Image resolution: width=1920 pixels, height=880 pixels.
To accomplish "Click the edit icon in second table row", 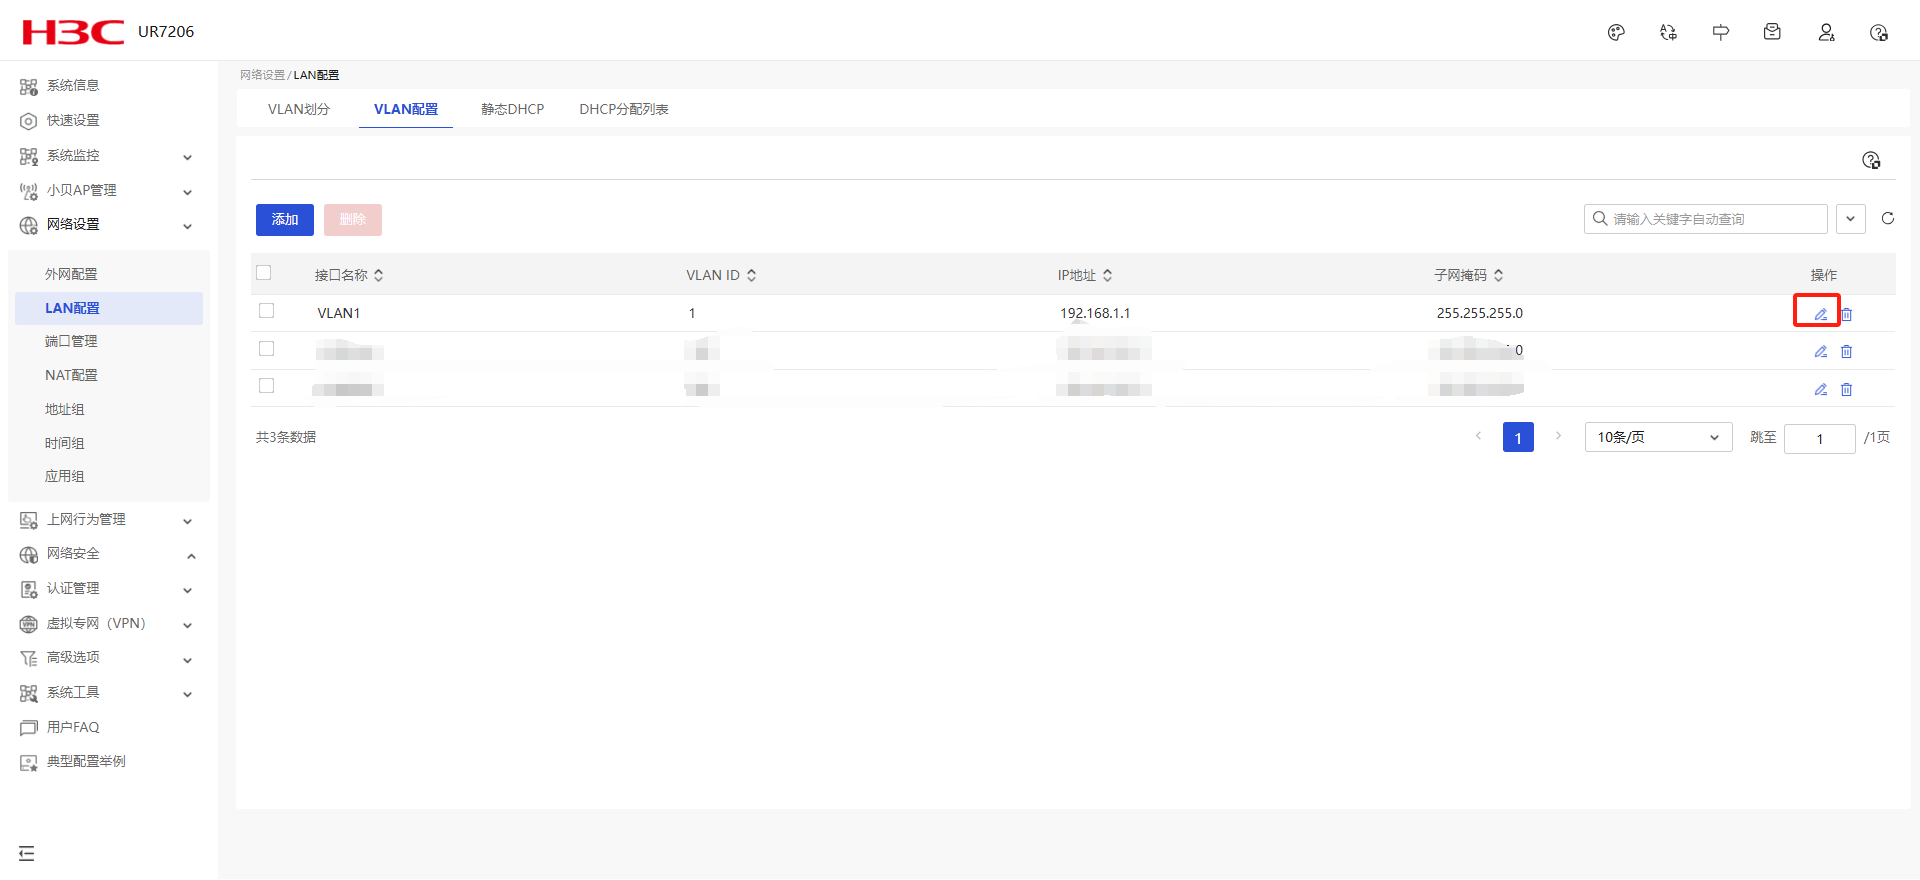I will [x=1820, y=352].
